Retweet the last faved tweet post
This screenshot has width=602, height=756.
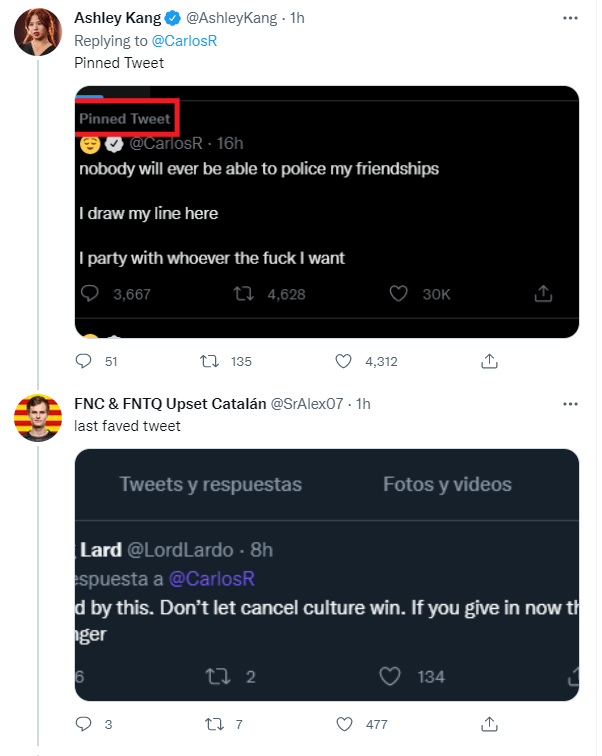[212, 724]
